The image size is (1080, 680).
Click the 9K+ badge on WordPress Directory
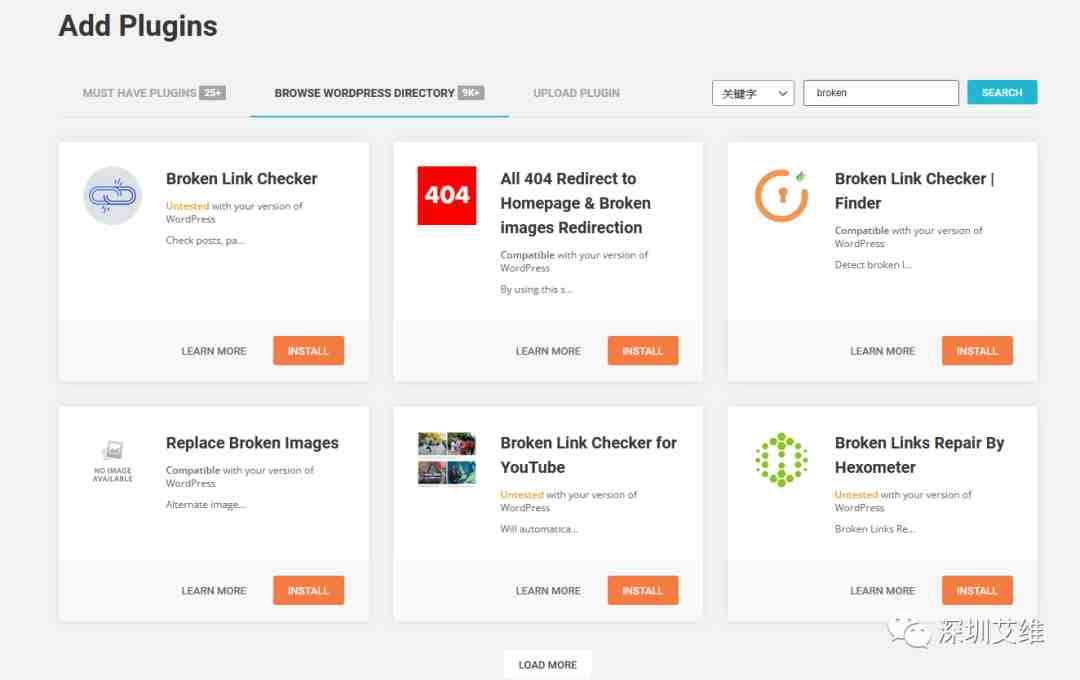coord(471,92)
